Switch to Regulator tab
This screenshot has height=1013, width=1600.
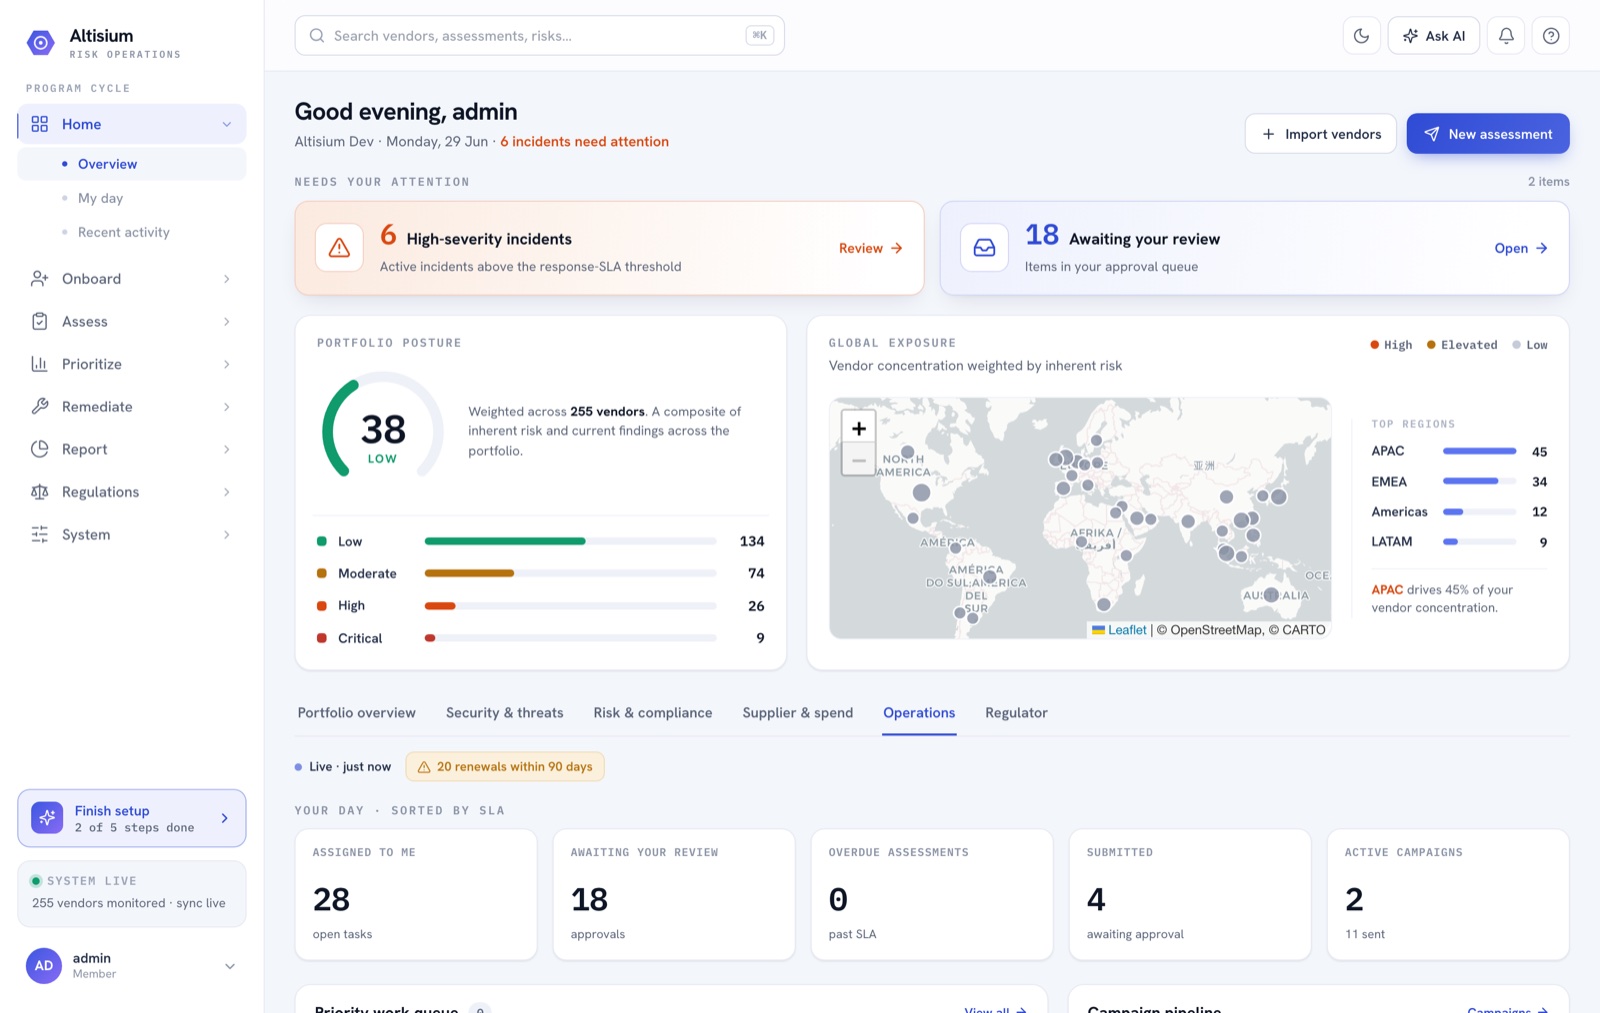pos(1016,713)
